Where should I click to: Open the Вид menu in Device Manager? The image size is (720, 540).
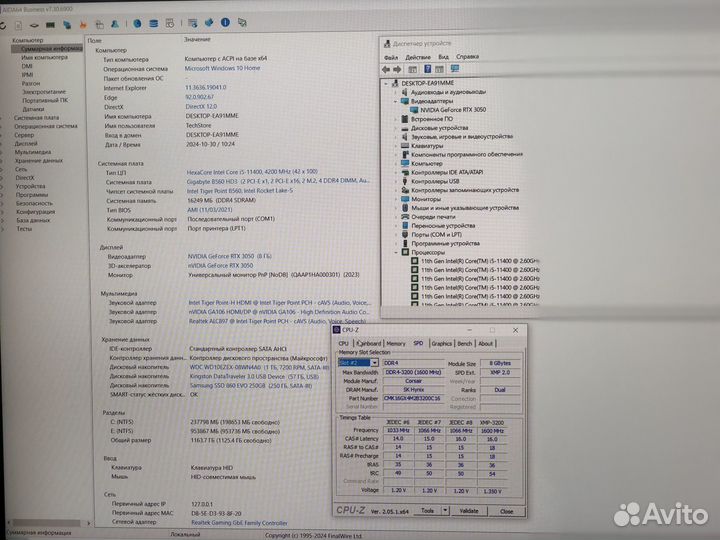click(443, 56)
